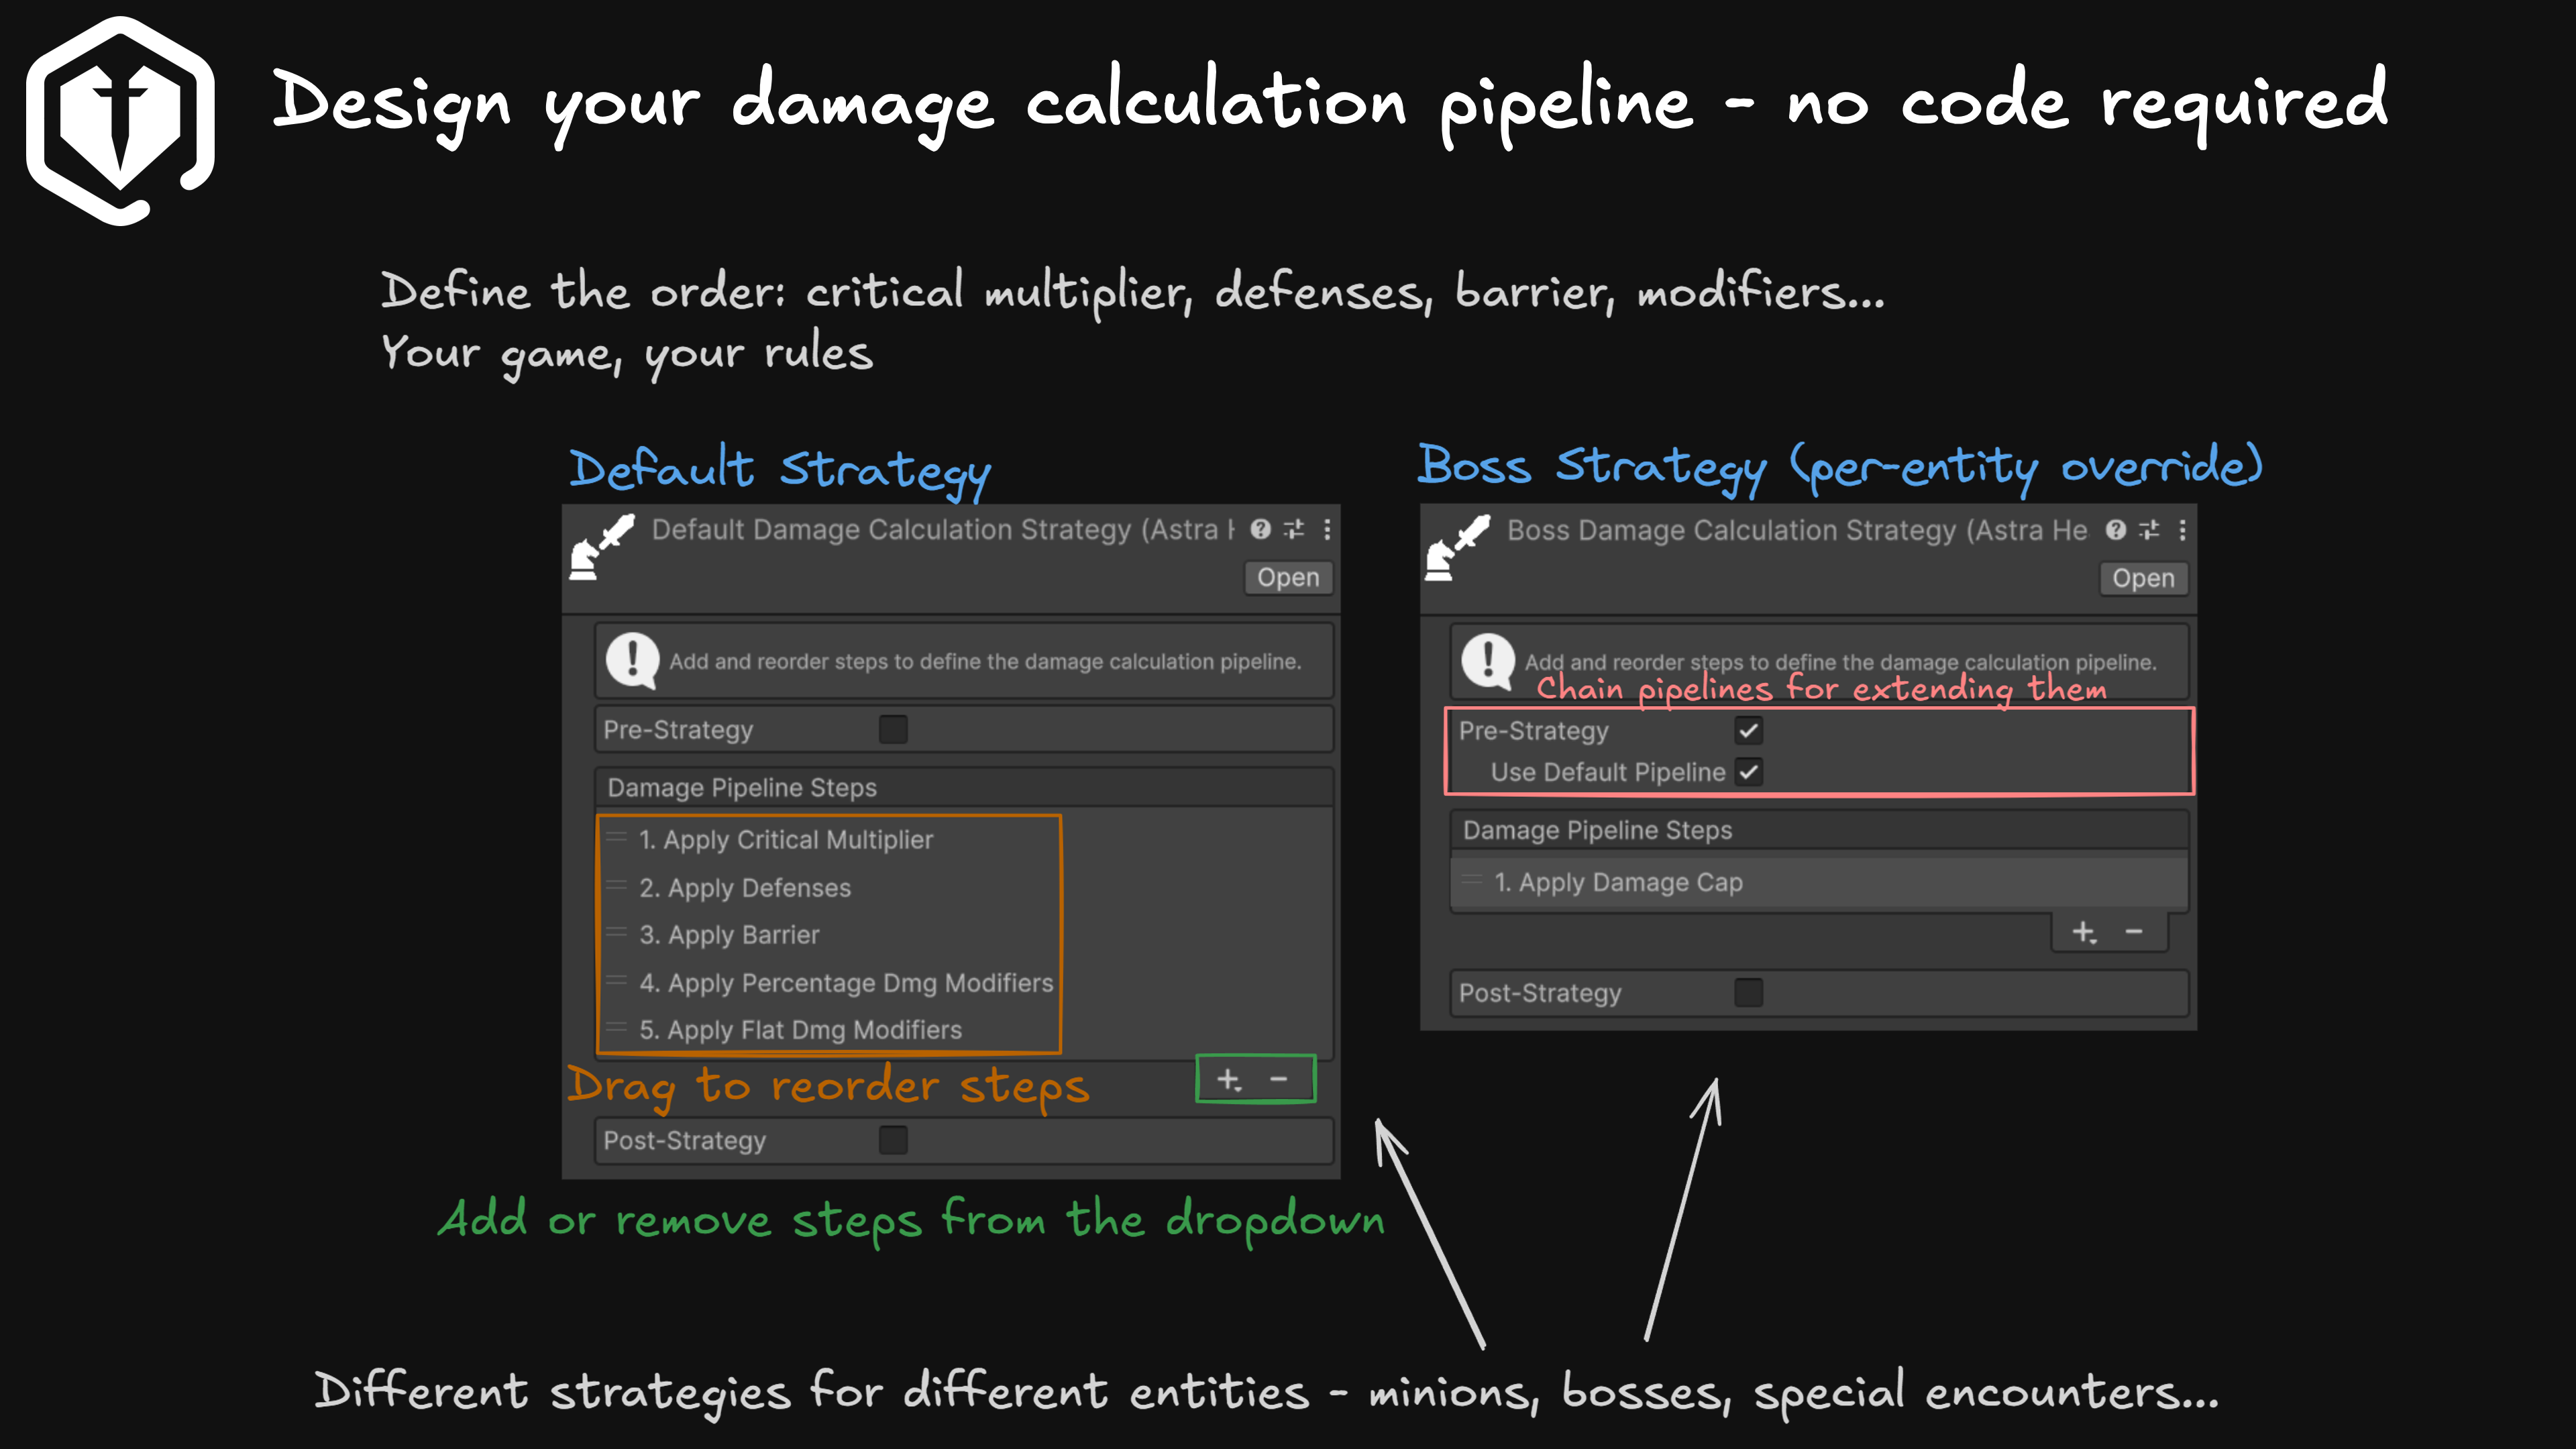Enable Post-Strategy in Boss Strategy

click(x=1748, y=993)
